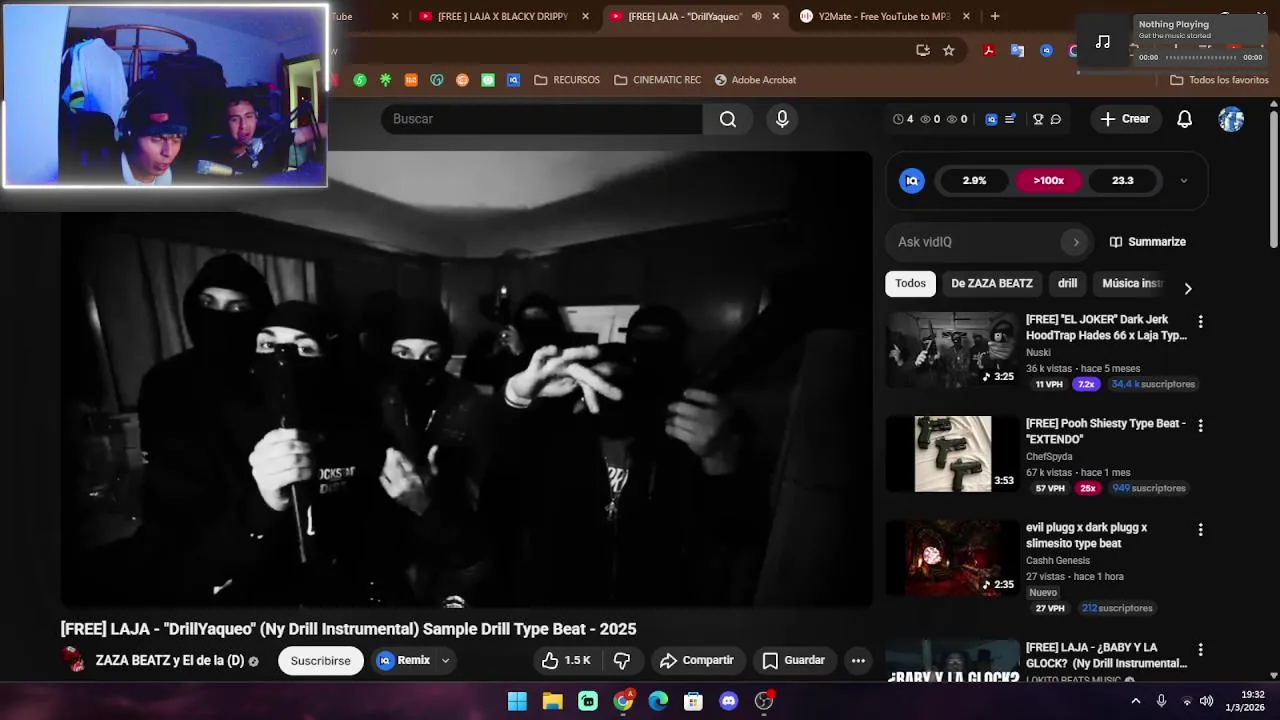Viewport: 1280px width, 720px height.
Task: Open Discord from taskbar
Action: tap(728, 701)
